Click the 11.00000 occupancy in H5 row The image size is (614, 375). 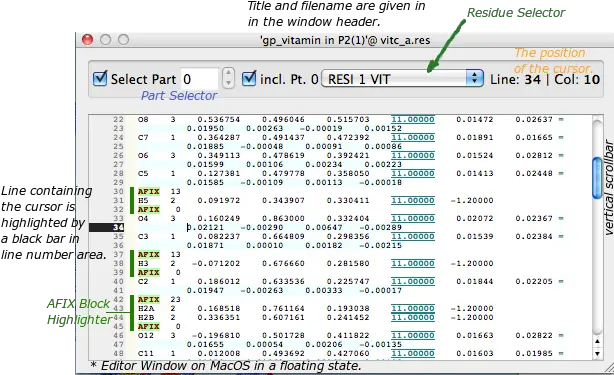pos(413,200)
